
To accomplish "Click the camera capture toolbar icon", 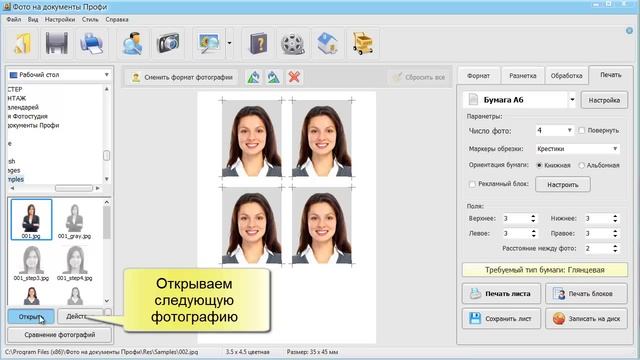I will pyautogui.click(x=168, y=43).
